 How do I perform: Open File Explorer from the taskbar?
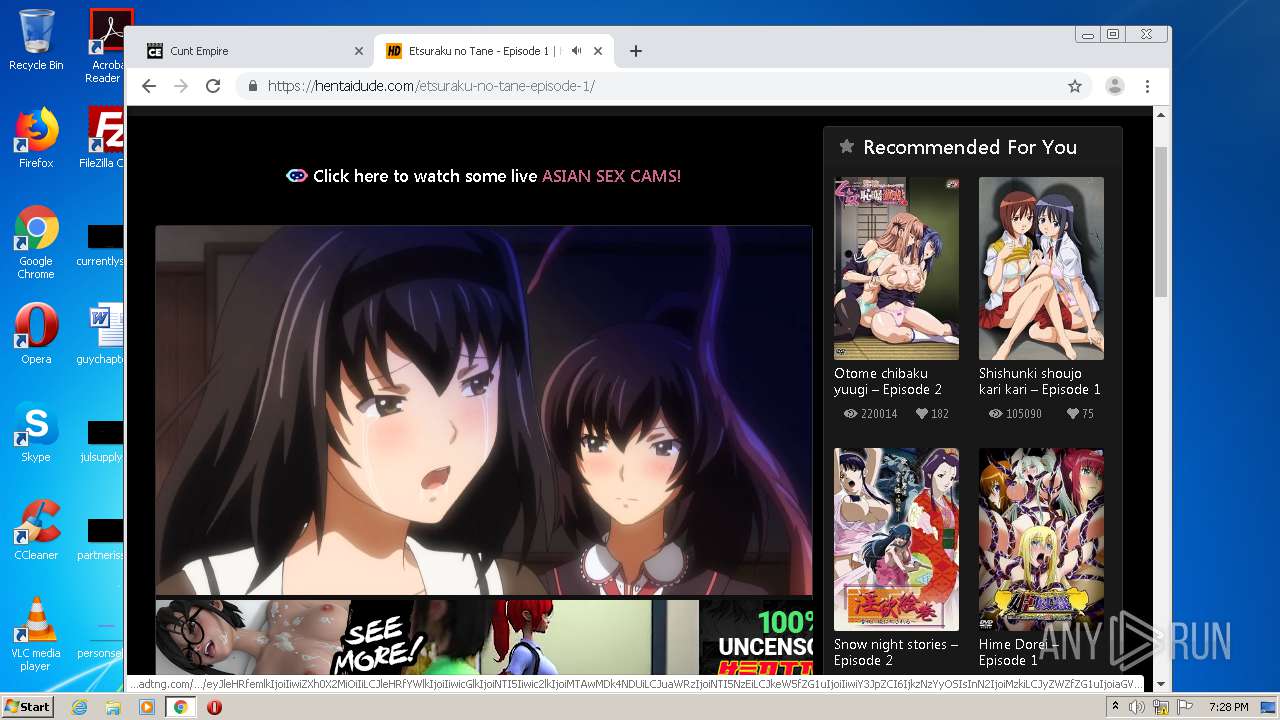pos(113,707)
